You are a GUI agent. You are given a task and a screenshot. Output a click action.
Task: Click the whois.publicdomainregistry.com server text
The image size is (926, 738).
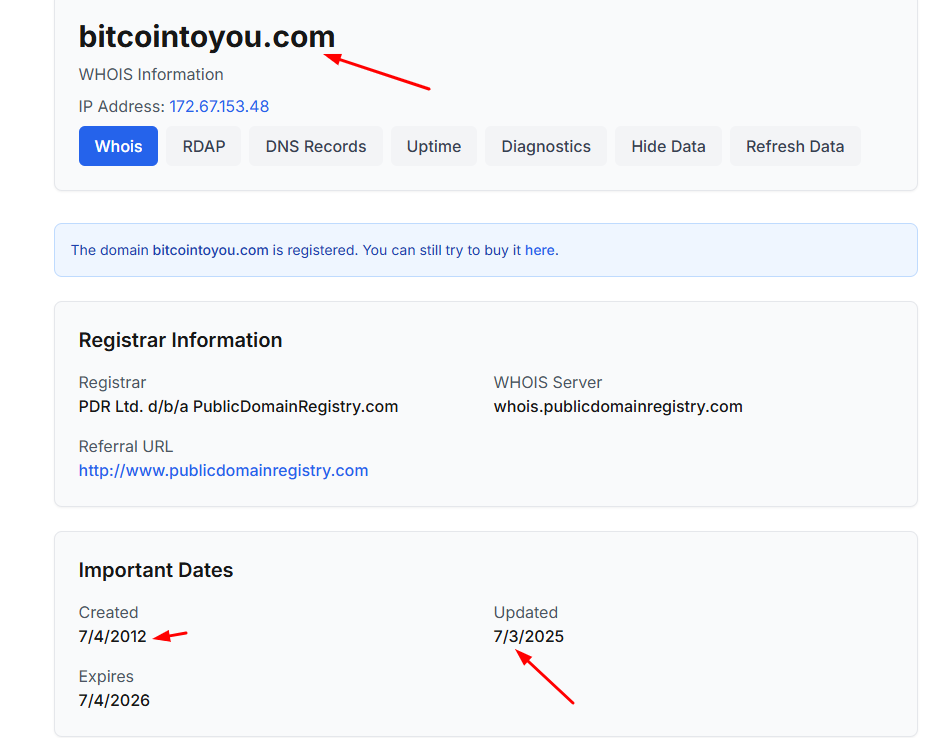(x=618, y=407)
